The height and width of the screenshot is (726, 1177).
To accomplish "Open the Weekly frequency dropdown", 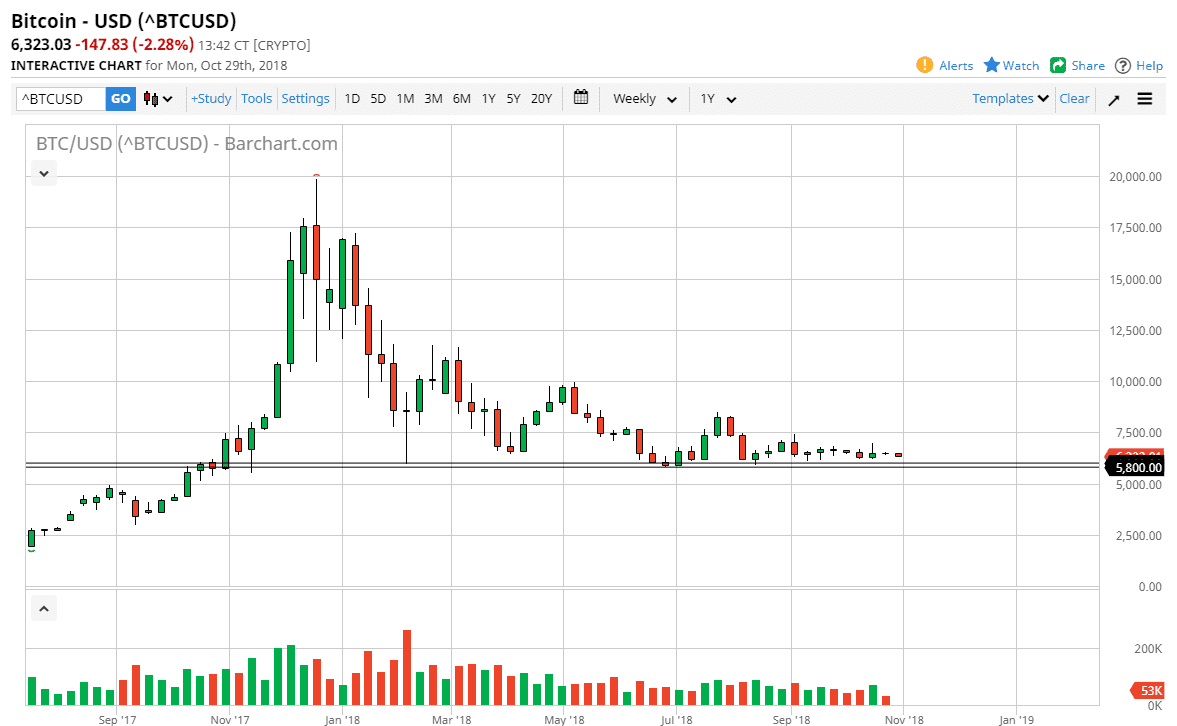I will coord(643,98).
